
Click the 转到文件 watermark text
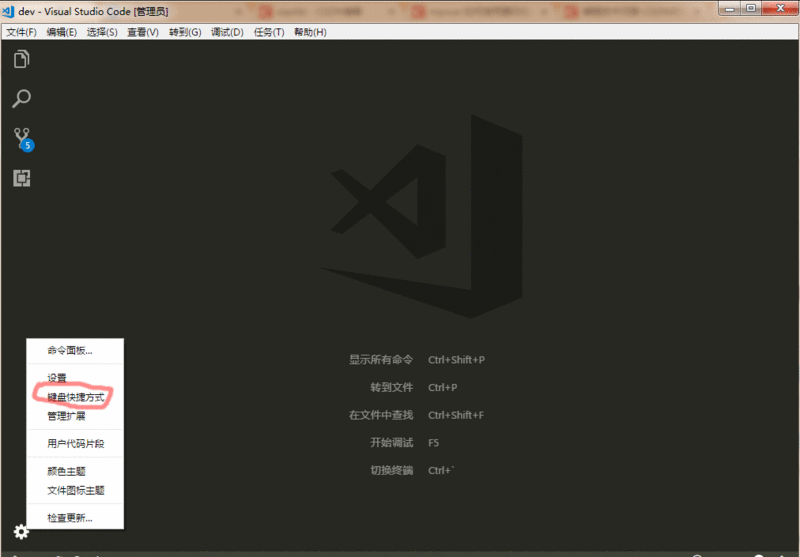391,387
